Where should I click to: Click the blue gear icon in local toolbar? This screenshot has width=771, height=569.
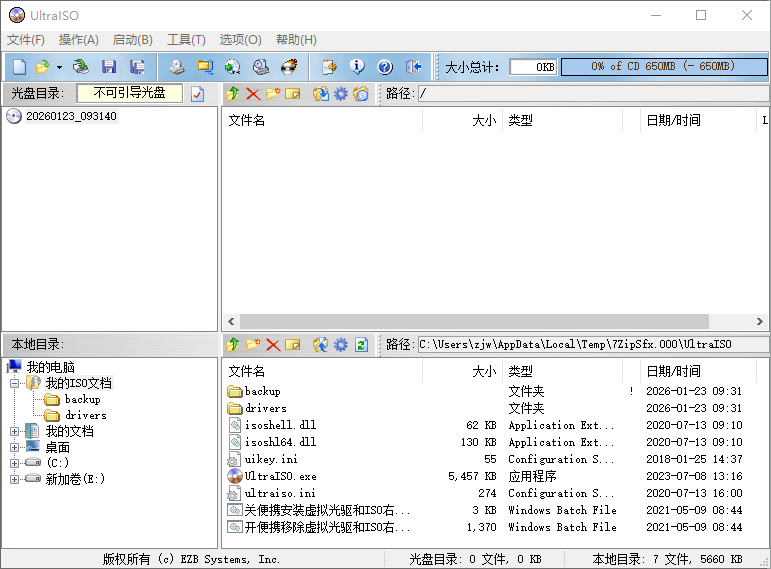[x=341, y=345]
